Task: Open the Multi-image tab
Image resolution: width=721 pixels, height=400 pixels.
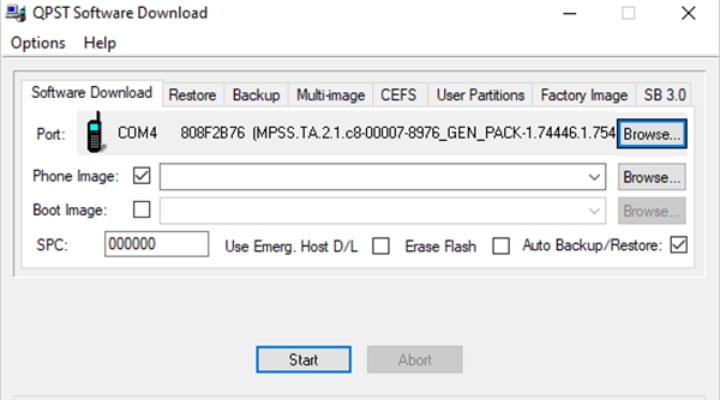Action: (x=331, y=95)
